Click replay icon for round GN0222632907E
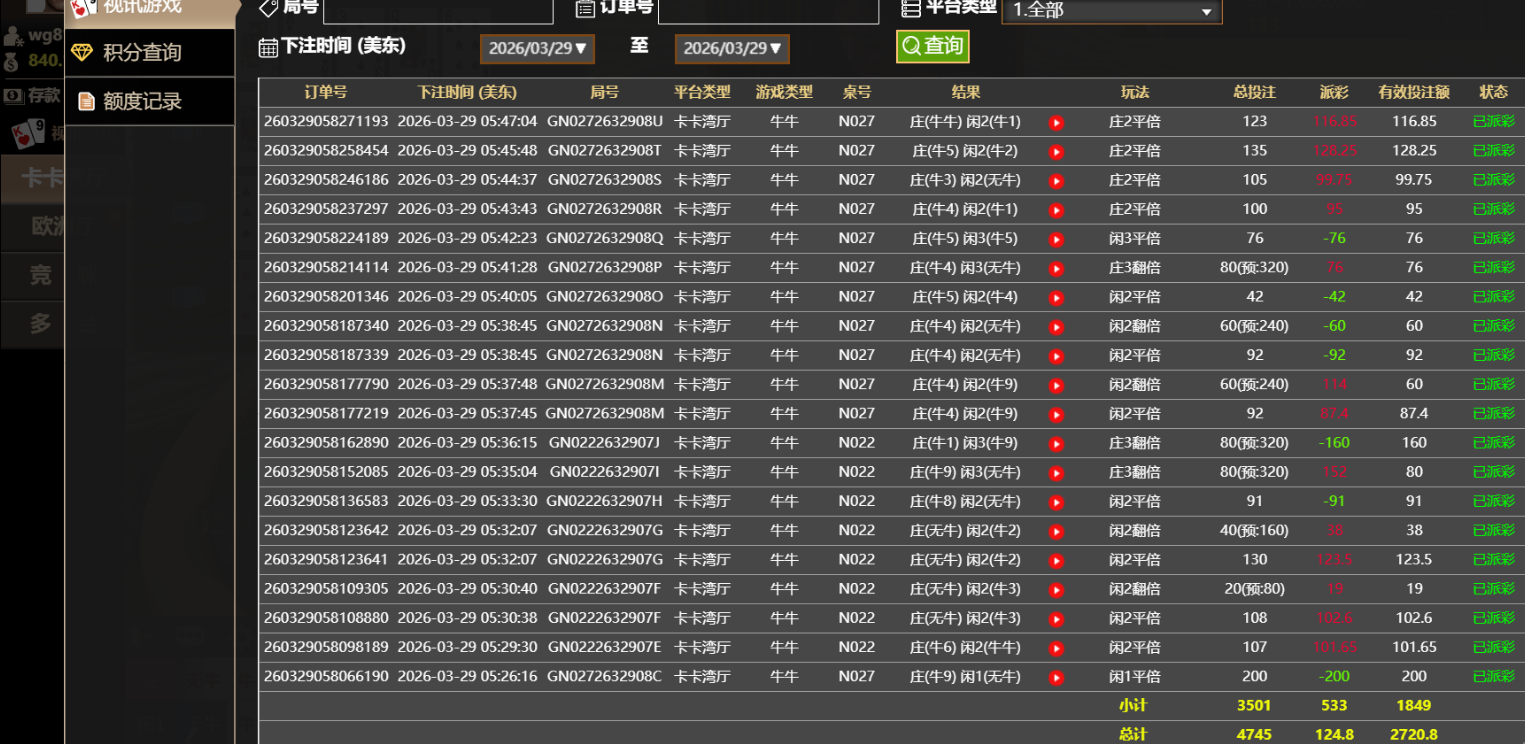 pos(1056,649)
